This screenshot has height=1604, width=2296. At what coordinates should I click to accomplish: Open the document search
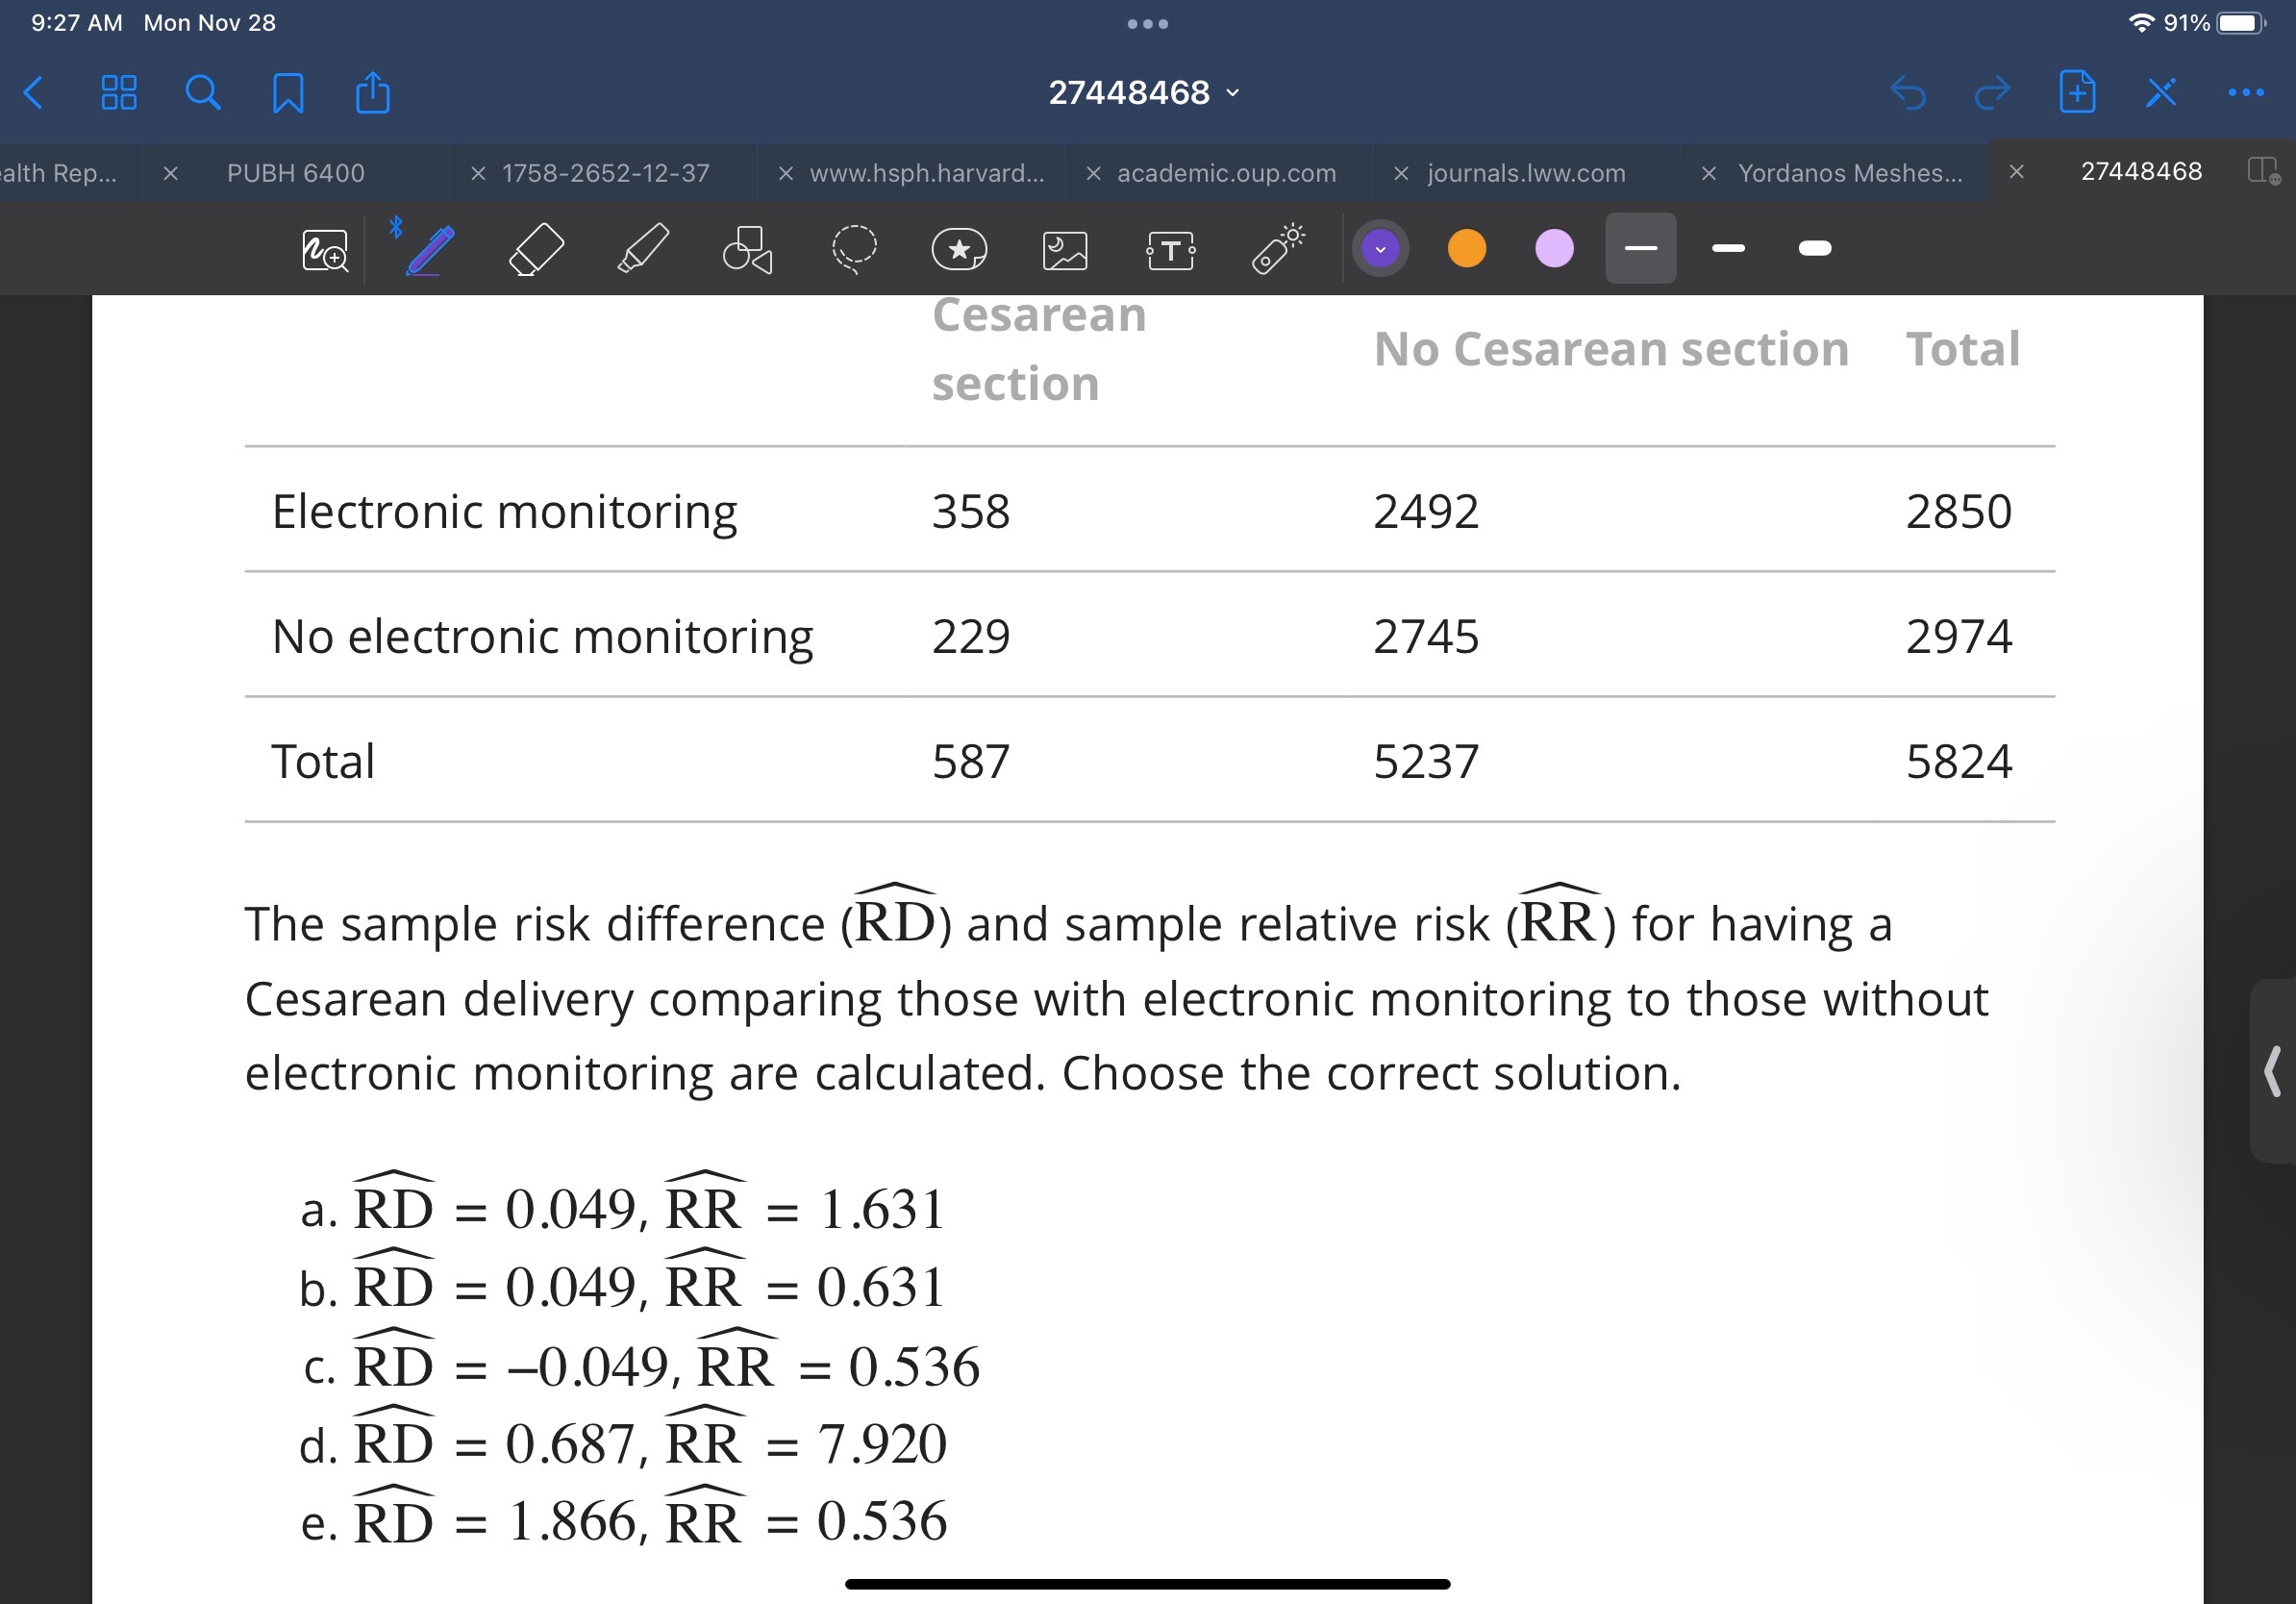click(x=204, y=92)
